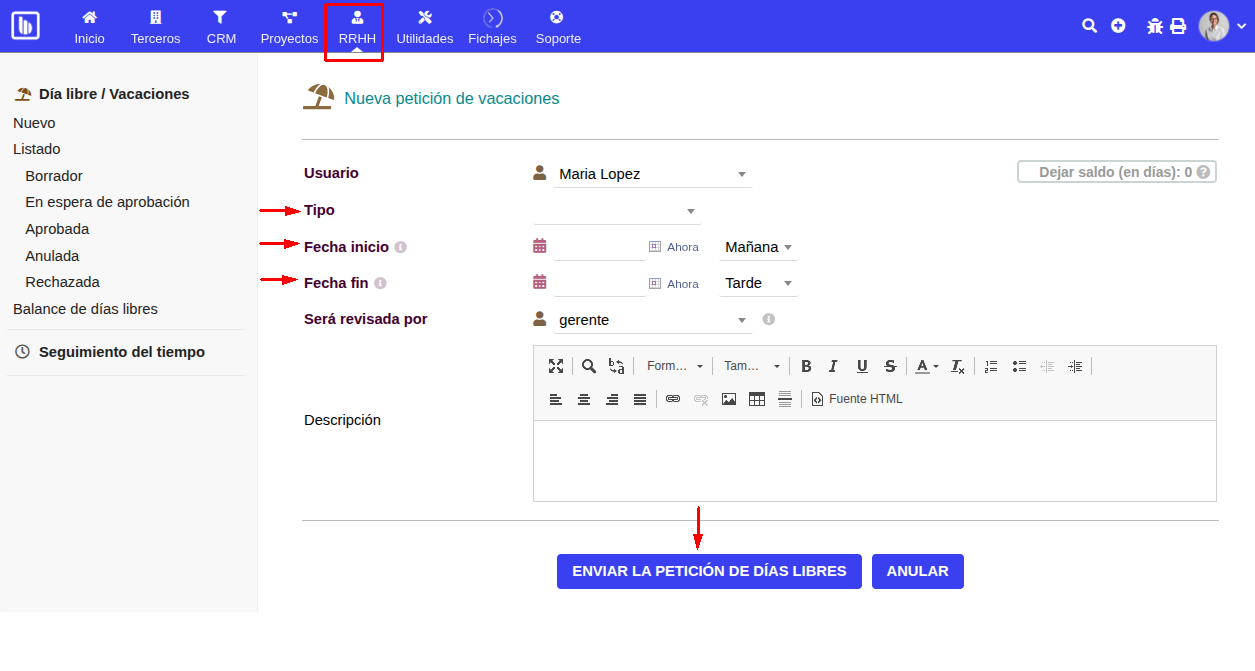The height and width of the screenshot is (671, 1255).
Task: Click the Fecha fin date input field
Action: coord(599,283)
